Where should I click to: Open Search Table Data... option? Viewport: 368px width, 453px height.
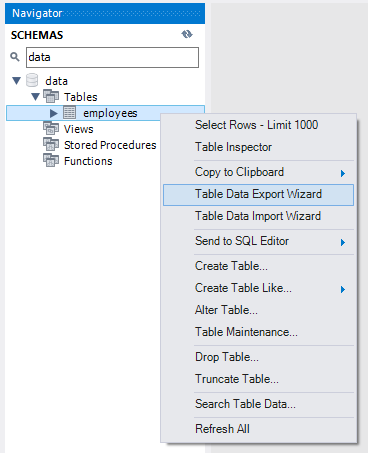pyautogui.click(x=258, y=404)
